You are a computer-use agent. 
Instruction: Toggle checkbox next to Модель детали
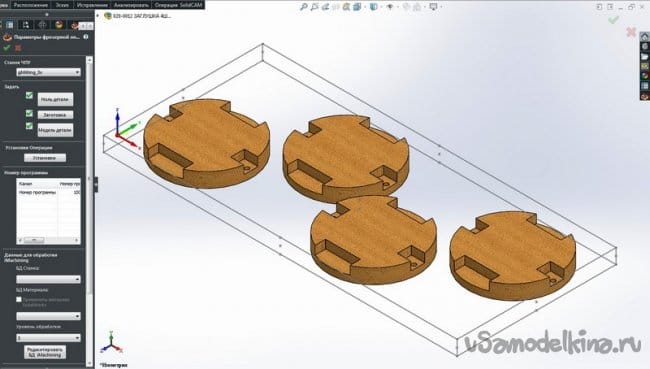(x=29, y=126)
